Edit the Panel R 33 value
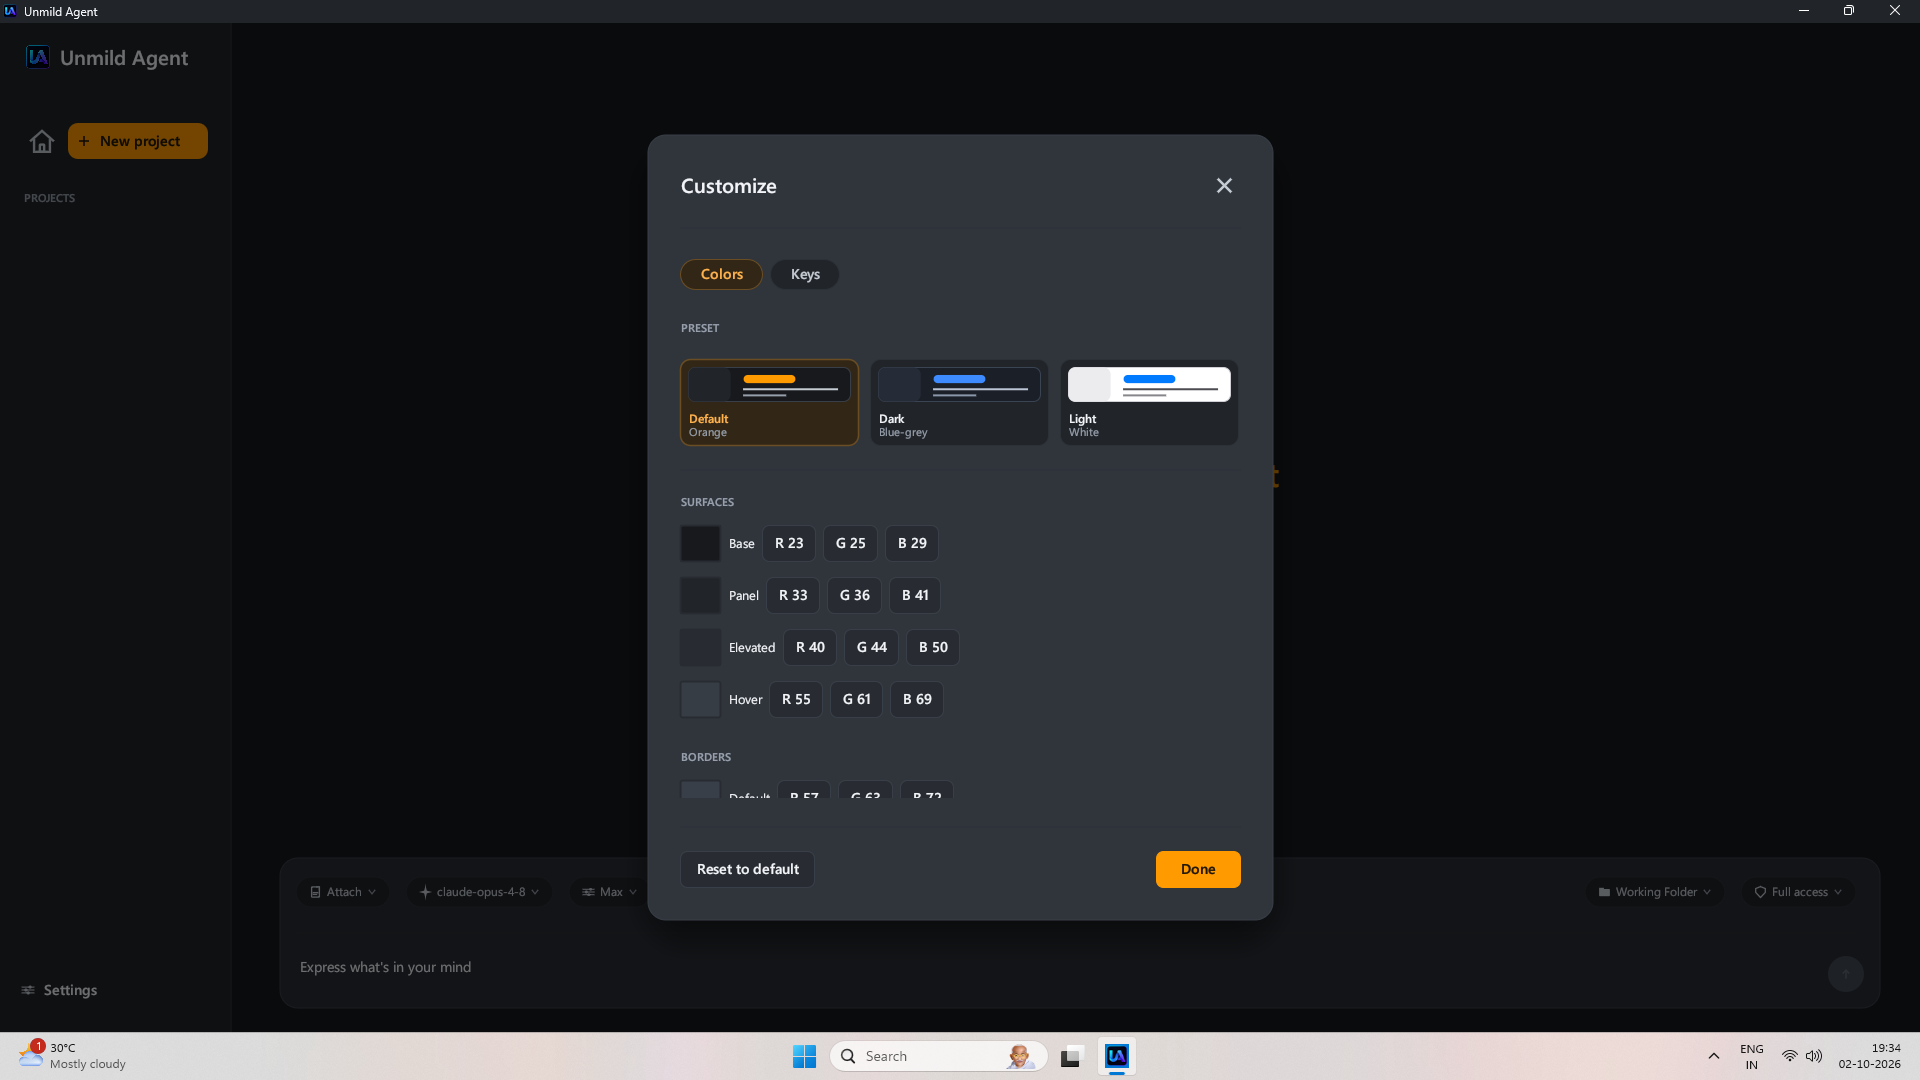Image resolution: width=1920 pixels, height=1080 pixels. 793,595
